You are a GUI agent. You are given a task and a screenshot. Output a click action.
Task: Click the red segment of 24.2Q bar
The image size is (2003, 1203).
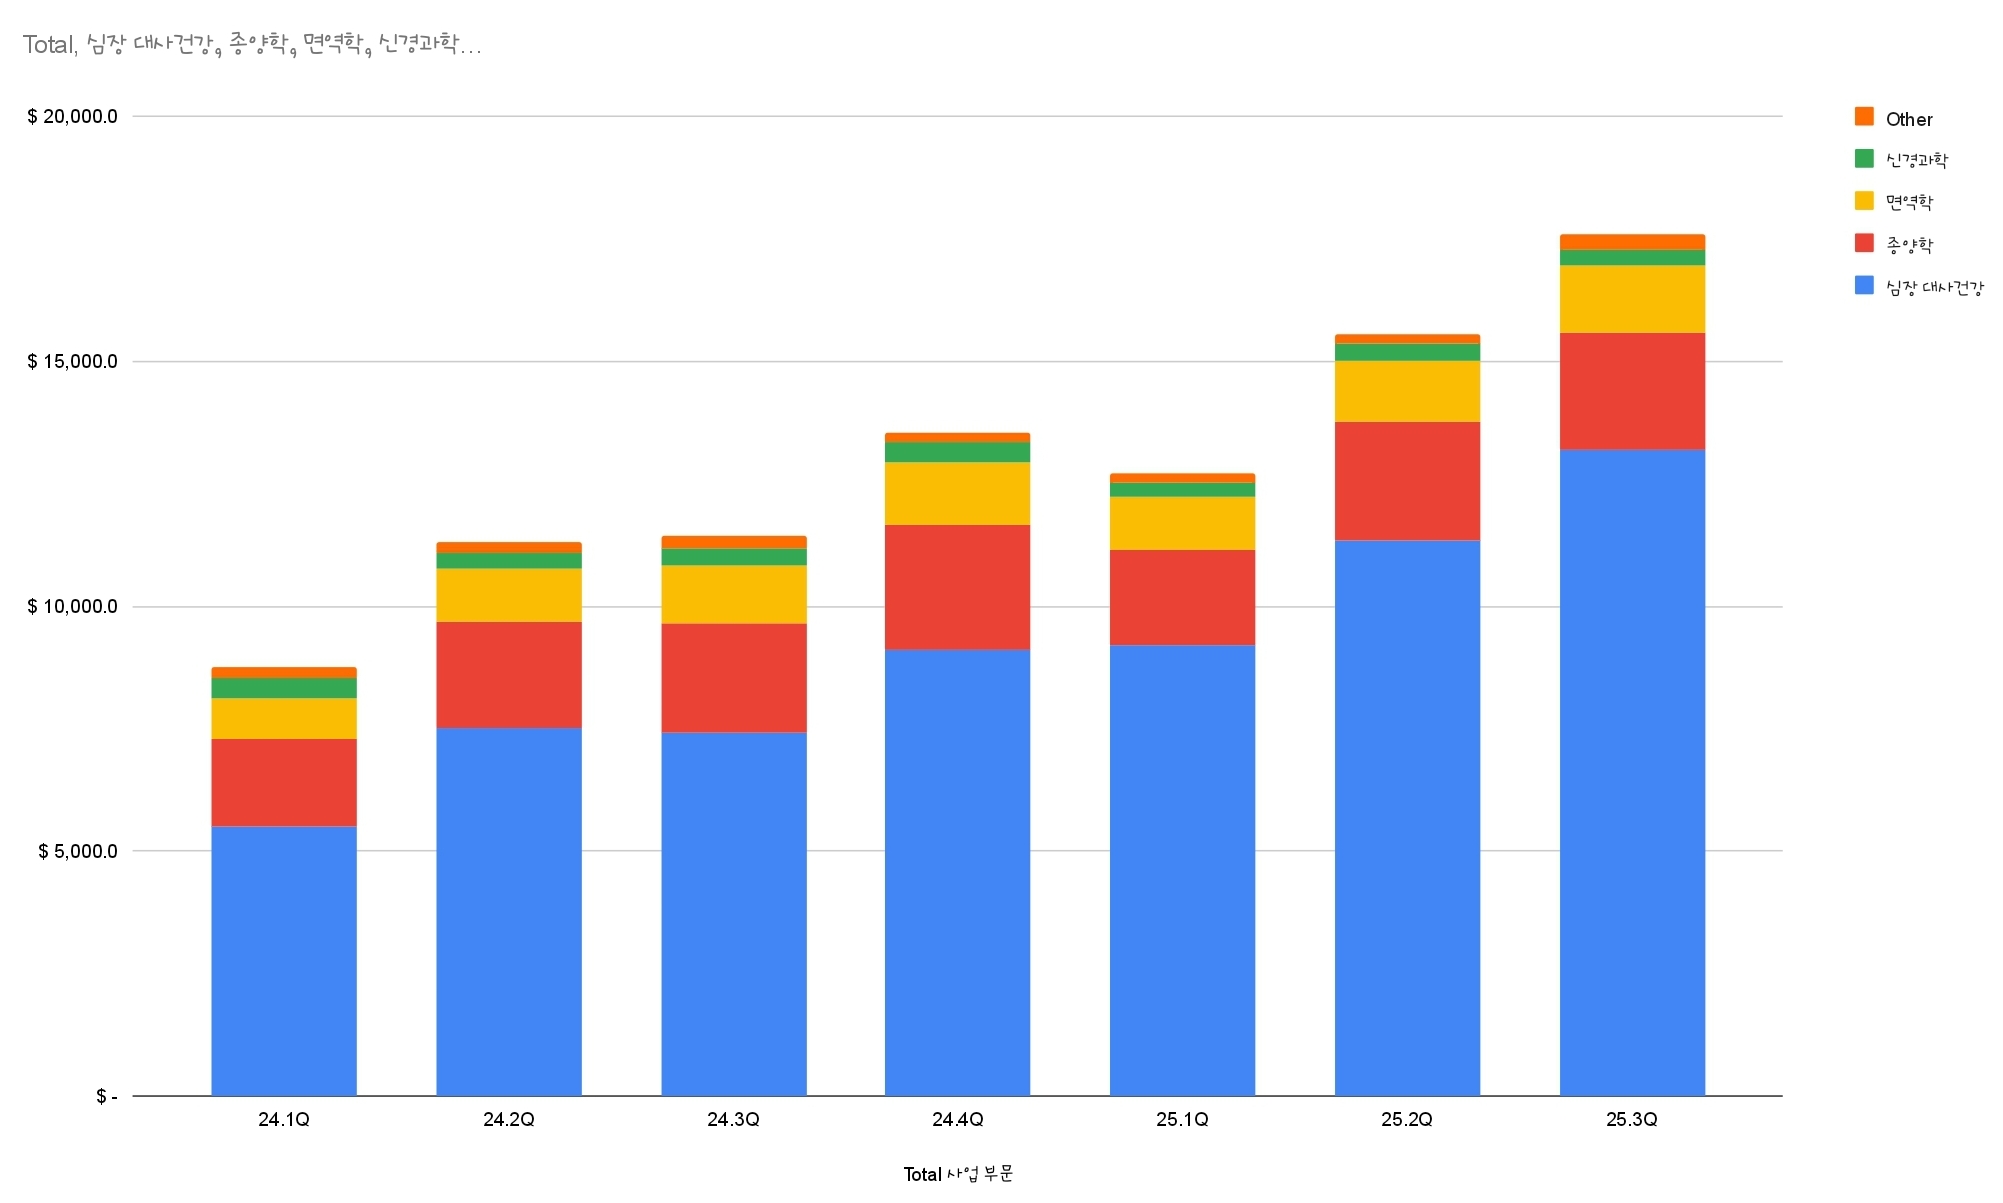click(x=509, y=674)
